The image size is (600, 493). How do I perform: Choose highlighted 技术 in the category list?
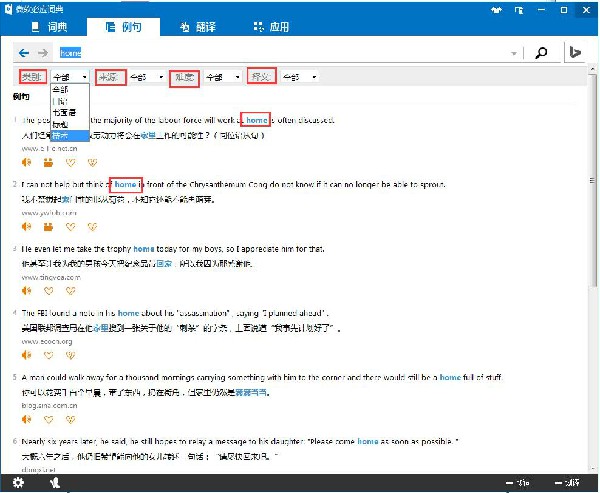(70, 135)
